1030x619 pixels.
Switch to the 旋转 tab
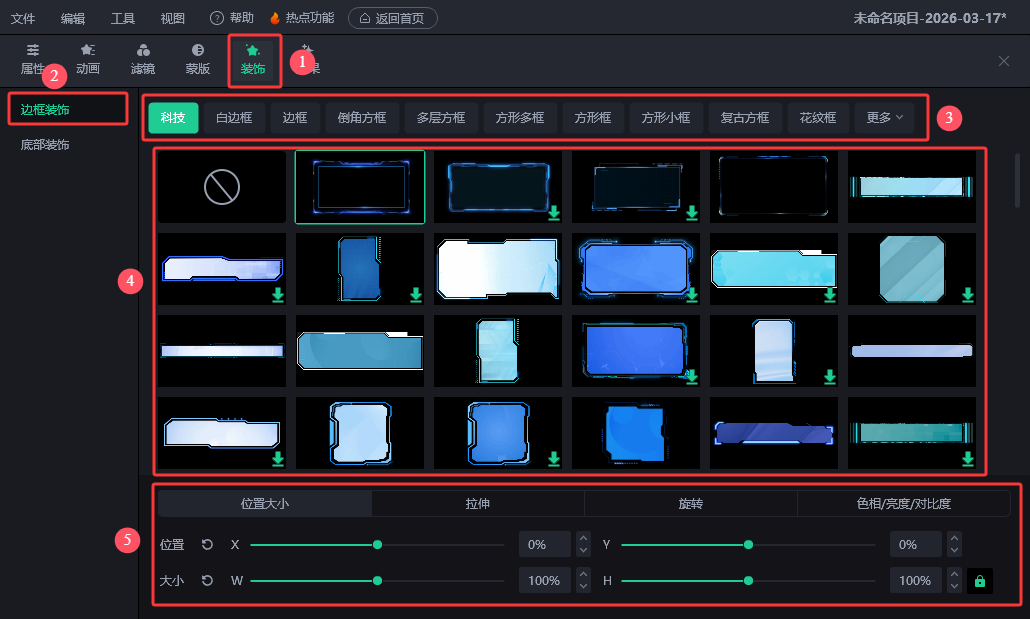coord(690,504)
